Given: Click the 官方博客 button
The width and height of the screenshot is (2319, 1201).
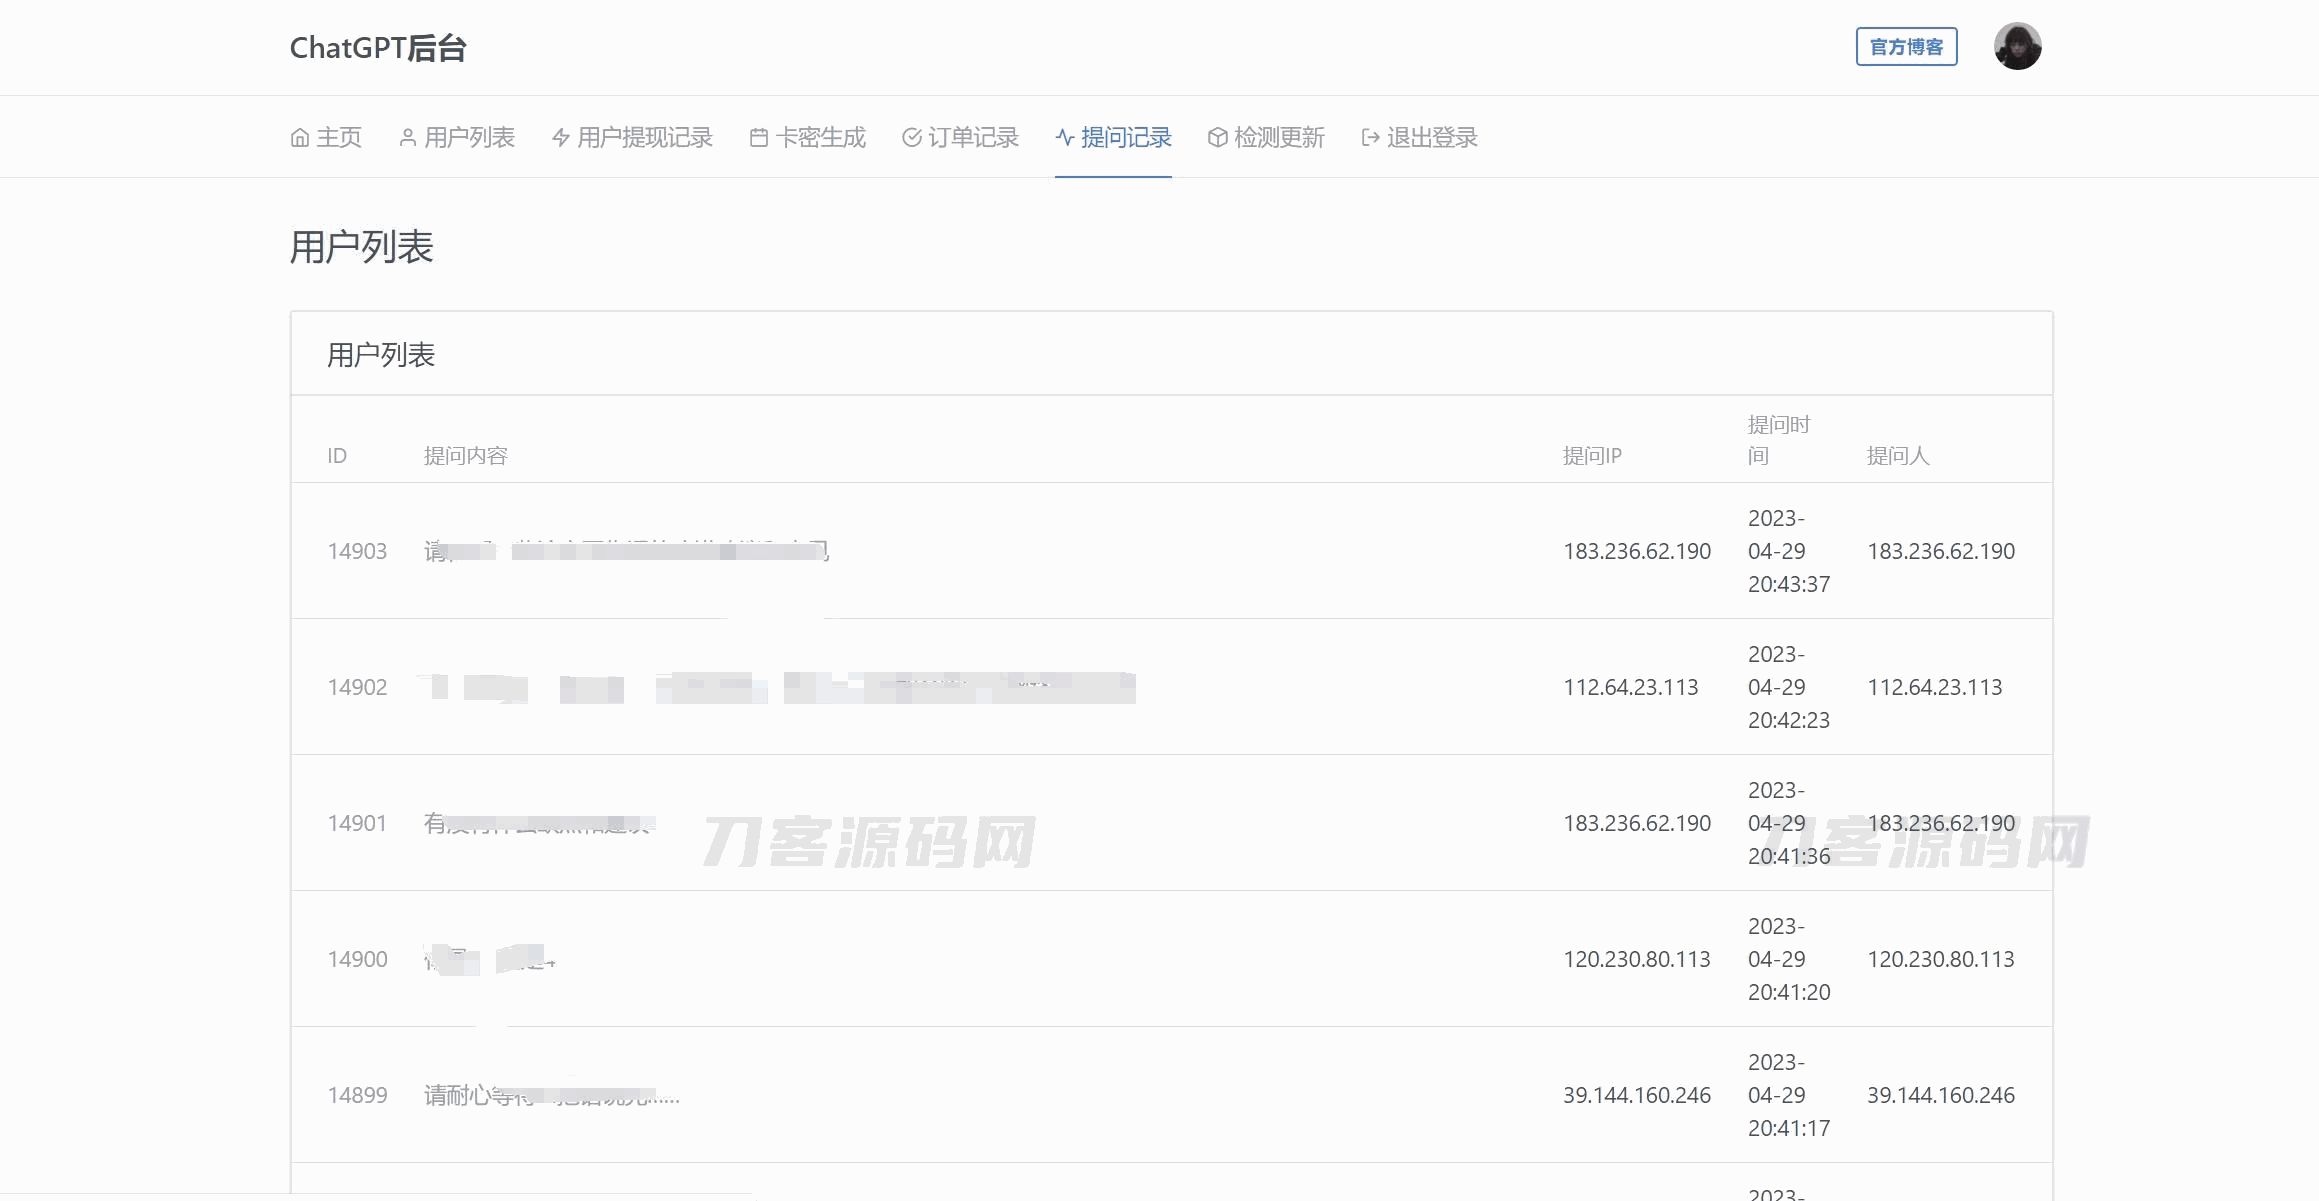Looking at the screenshot, I should click(x=1906, y=47).
